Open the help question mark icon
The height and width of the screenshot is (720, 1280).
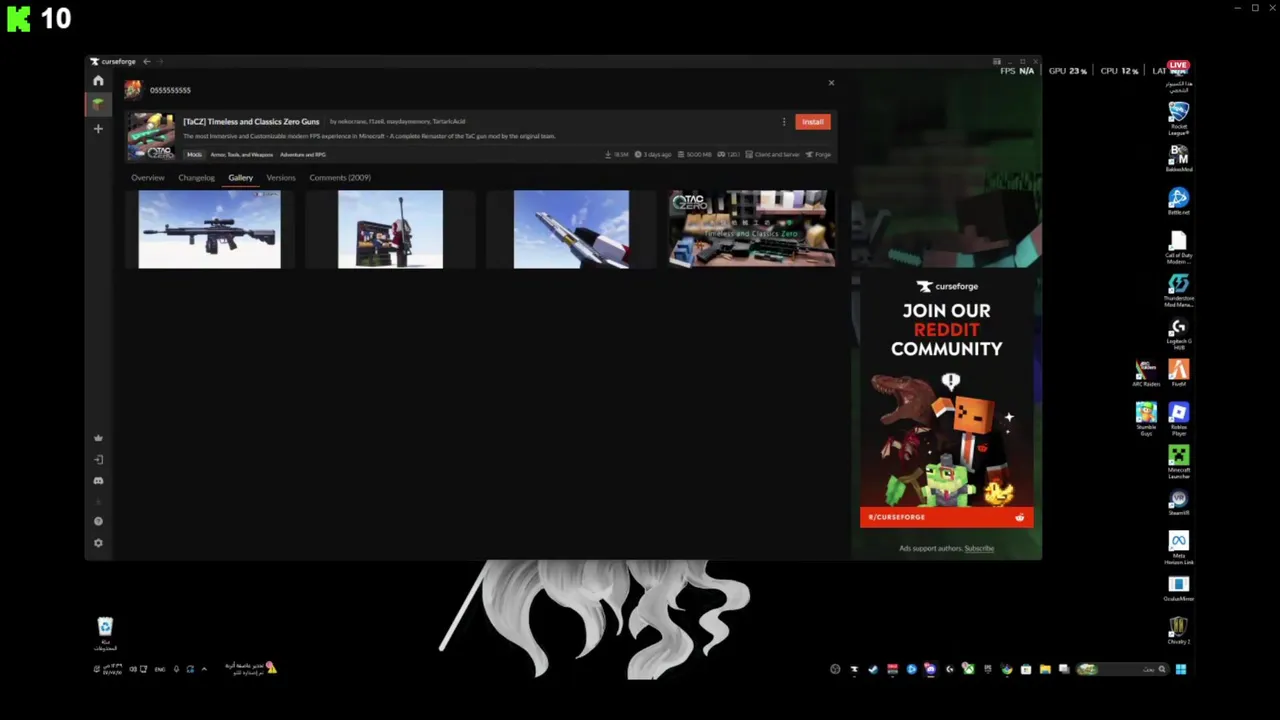(98, 521)
